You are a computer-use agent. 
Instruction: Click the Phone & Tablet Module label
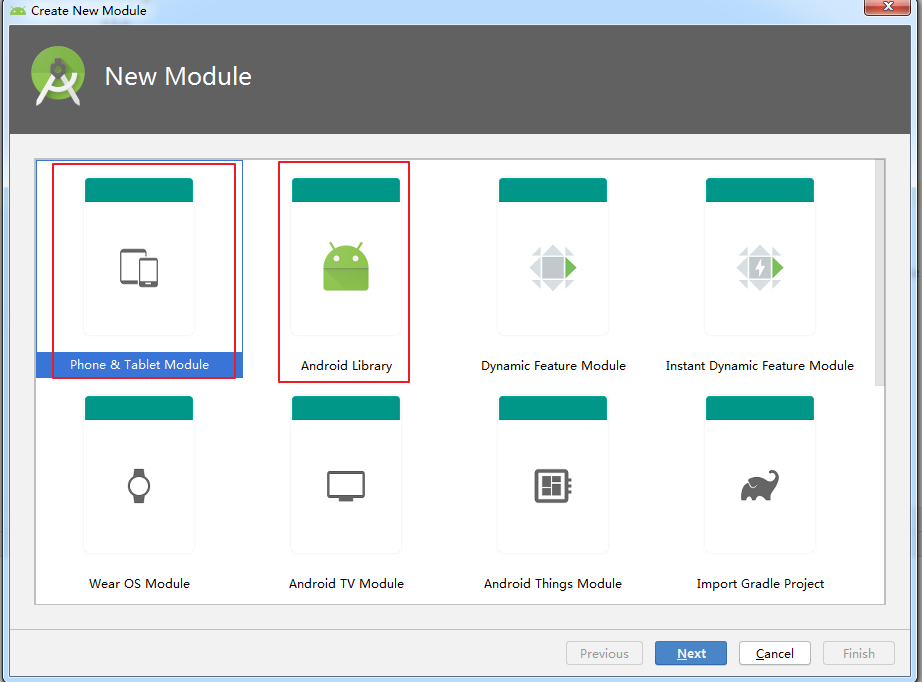pyautogui.click(x=139, y=365)
